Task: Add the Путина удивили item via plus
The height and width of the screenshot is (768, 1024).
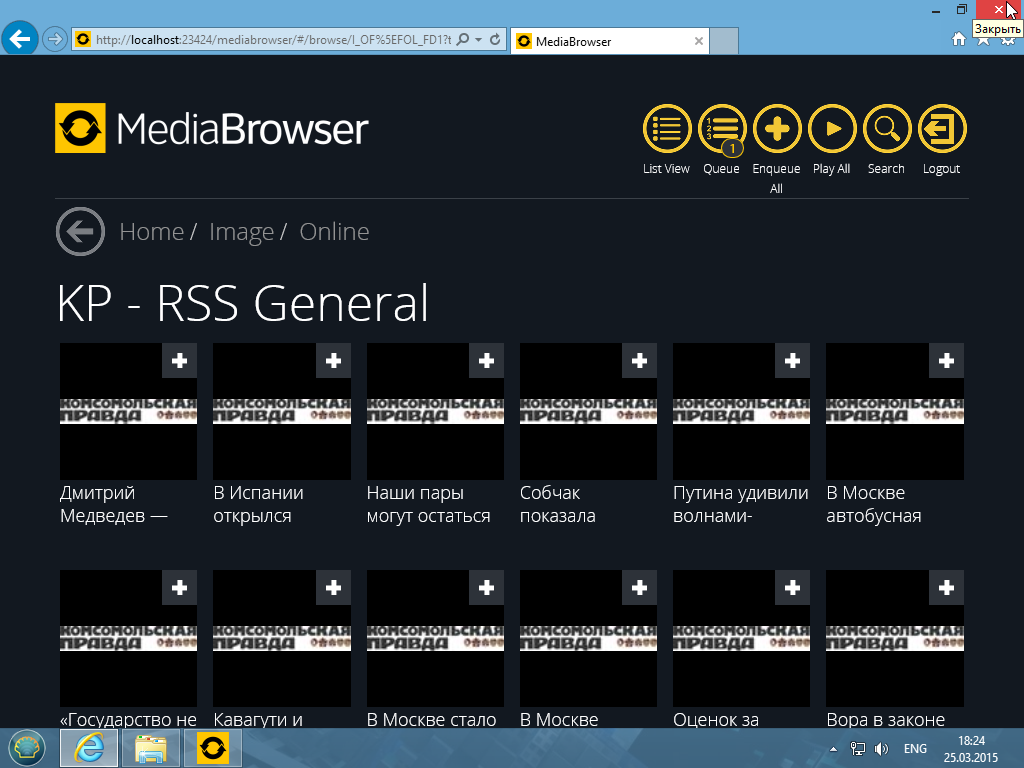Action: pos(792,361)
